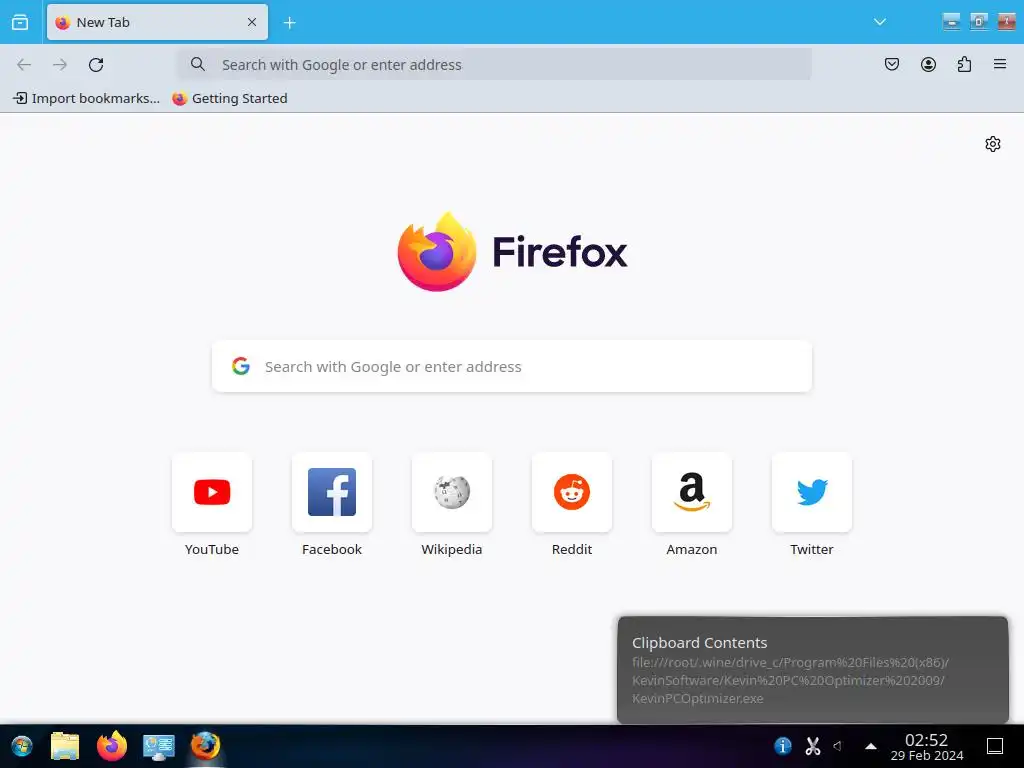Click Import bookmarks toolbar item

pos(86,98)
